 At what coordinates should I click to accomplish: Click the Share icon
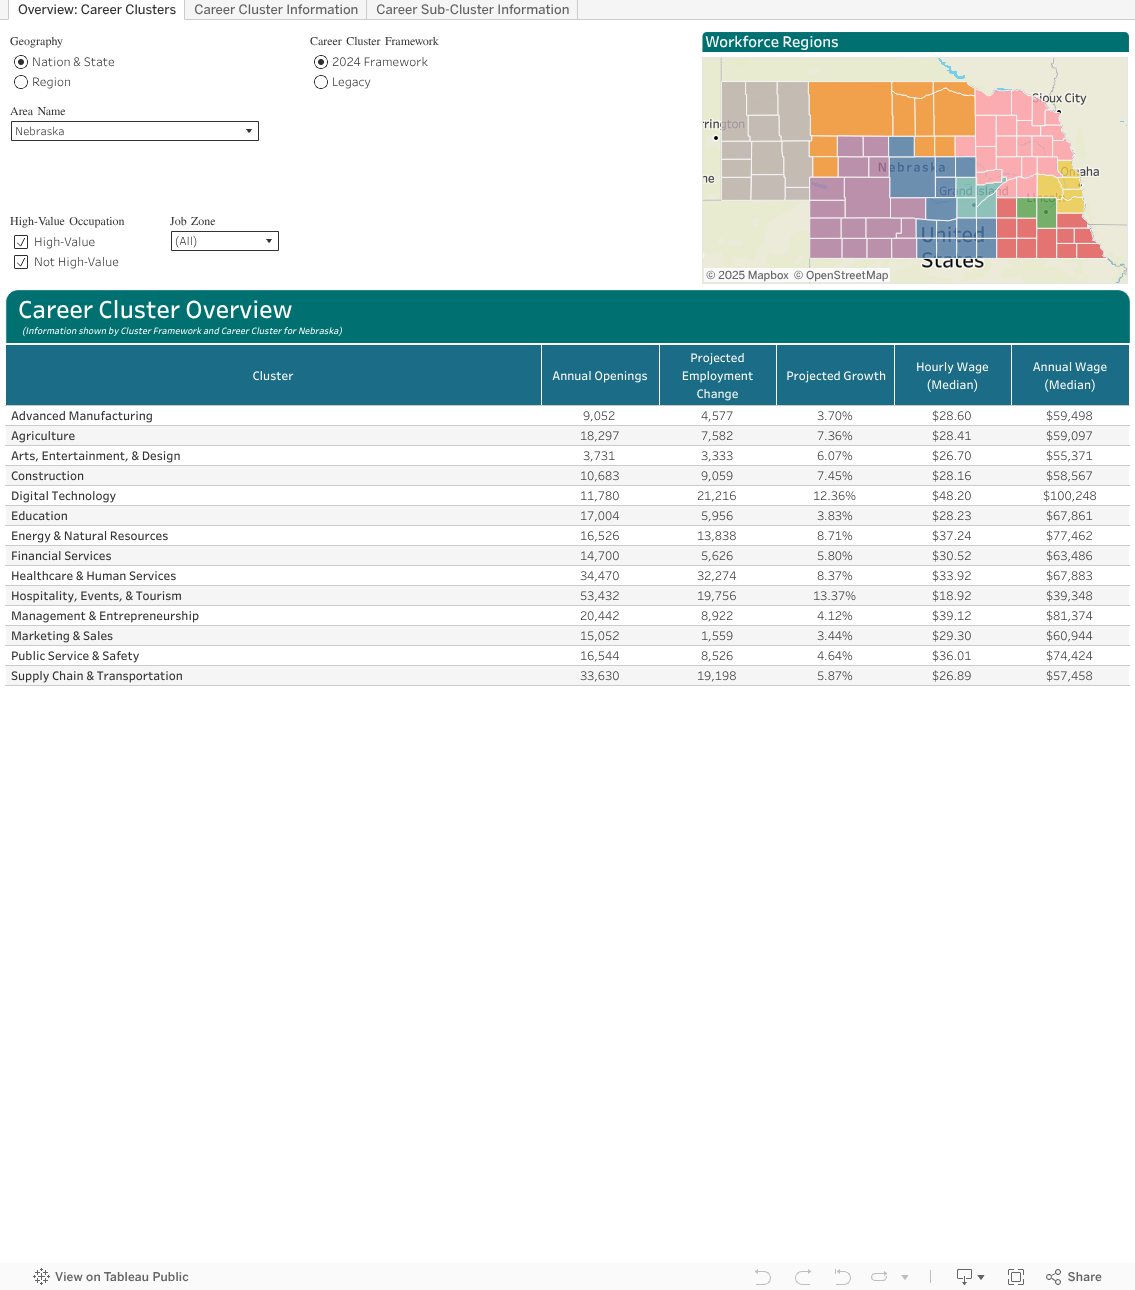click(x=1074, y=1277)
